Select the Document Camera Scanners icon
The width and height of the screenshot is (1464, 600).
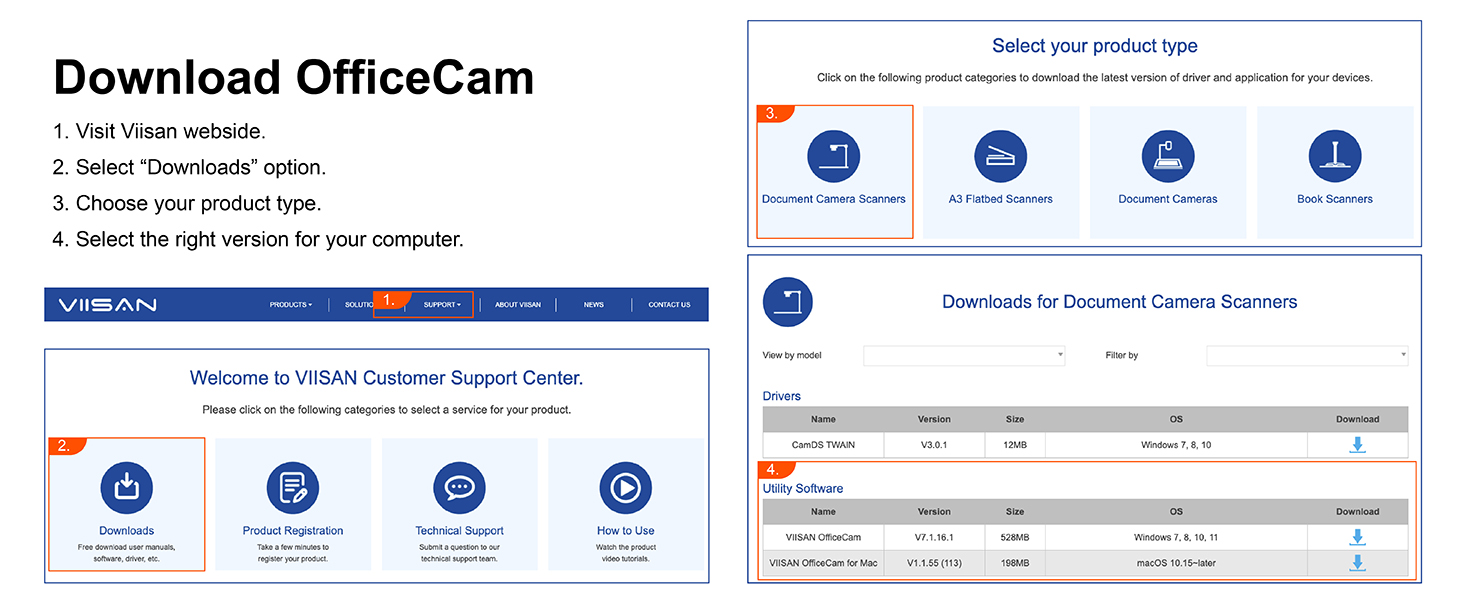(834, 156)
